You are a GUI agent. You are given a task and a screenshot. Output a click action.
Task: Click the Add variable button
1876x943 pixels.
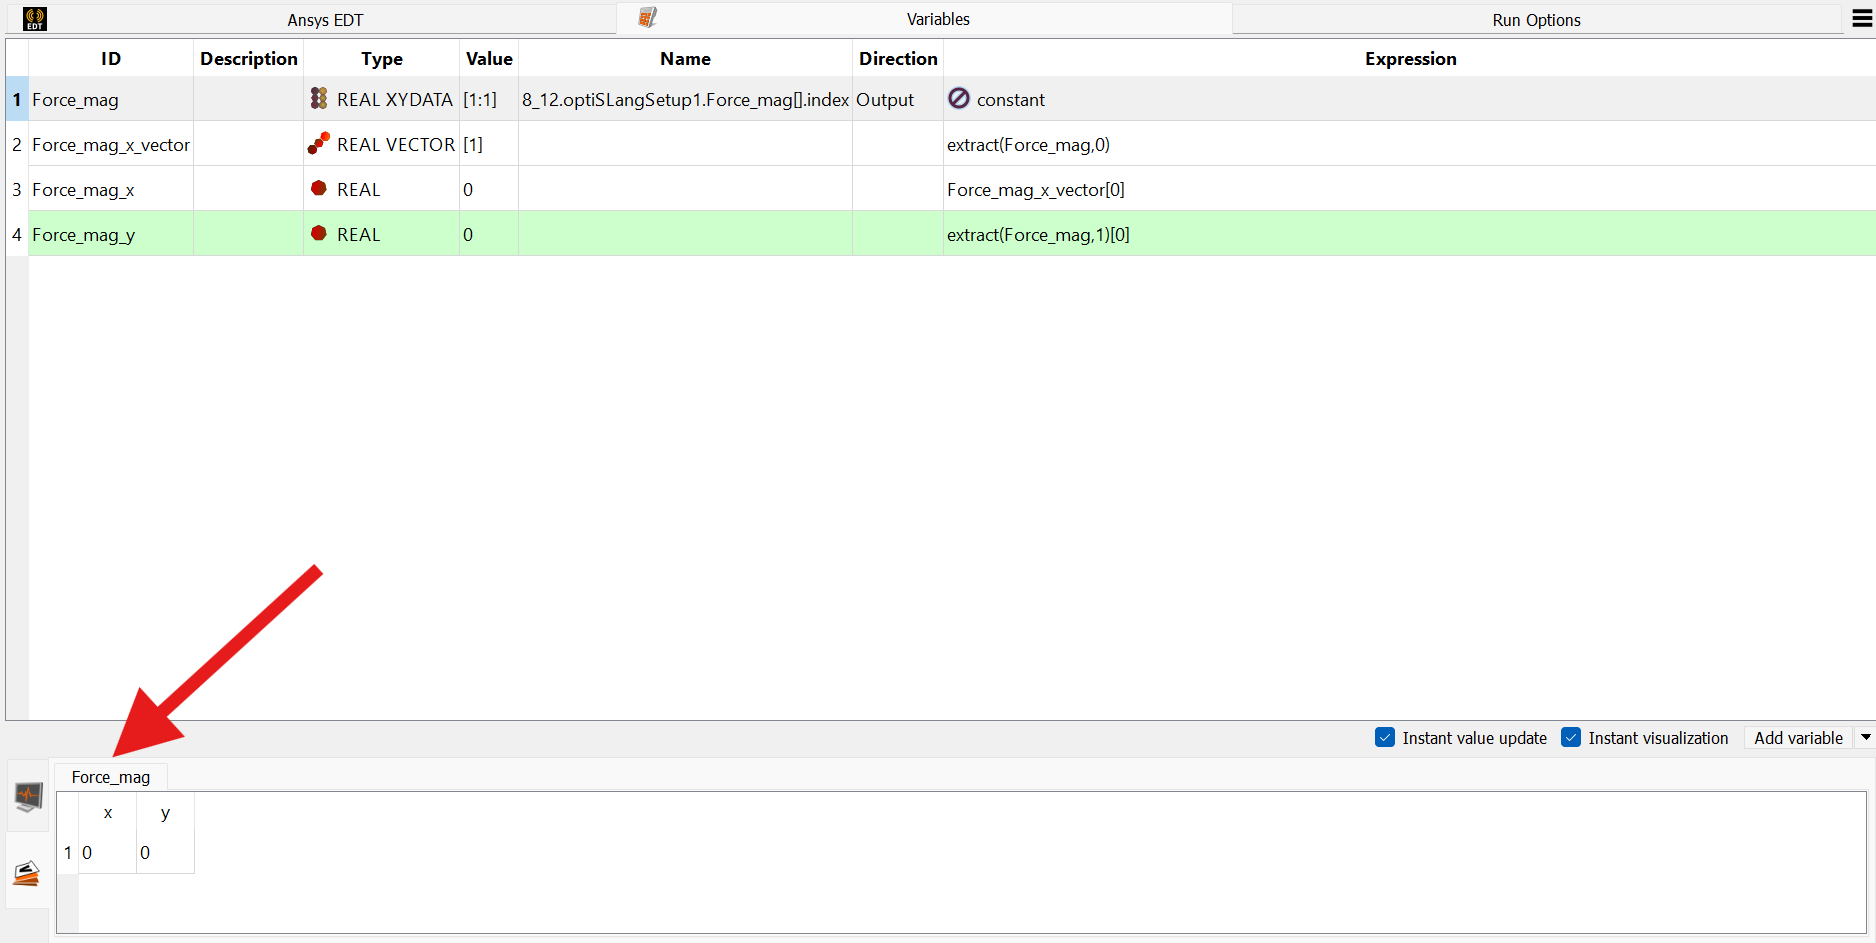pyautogui.click(x=1798, y=738)
